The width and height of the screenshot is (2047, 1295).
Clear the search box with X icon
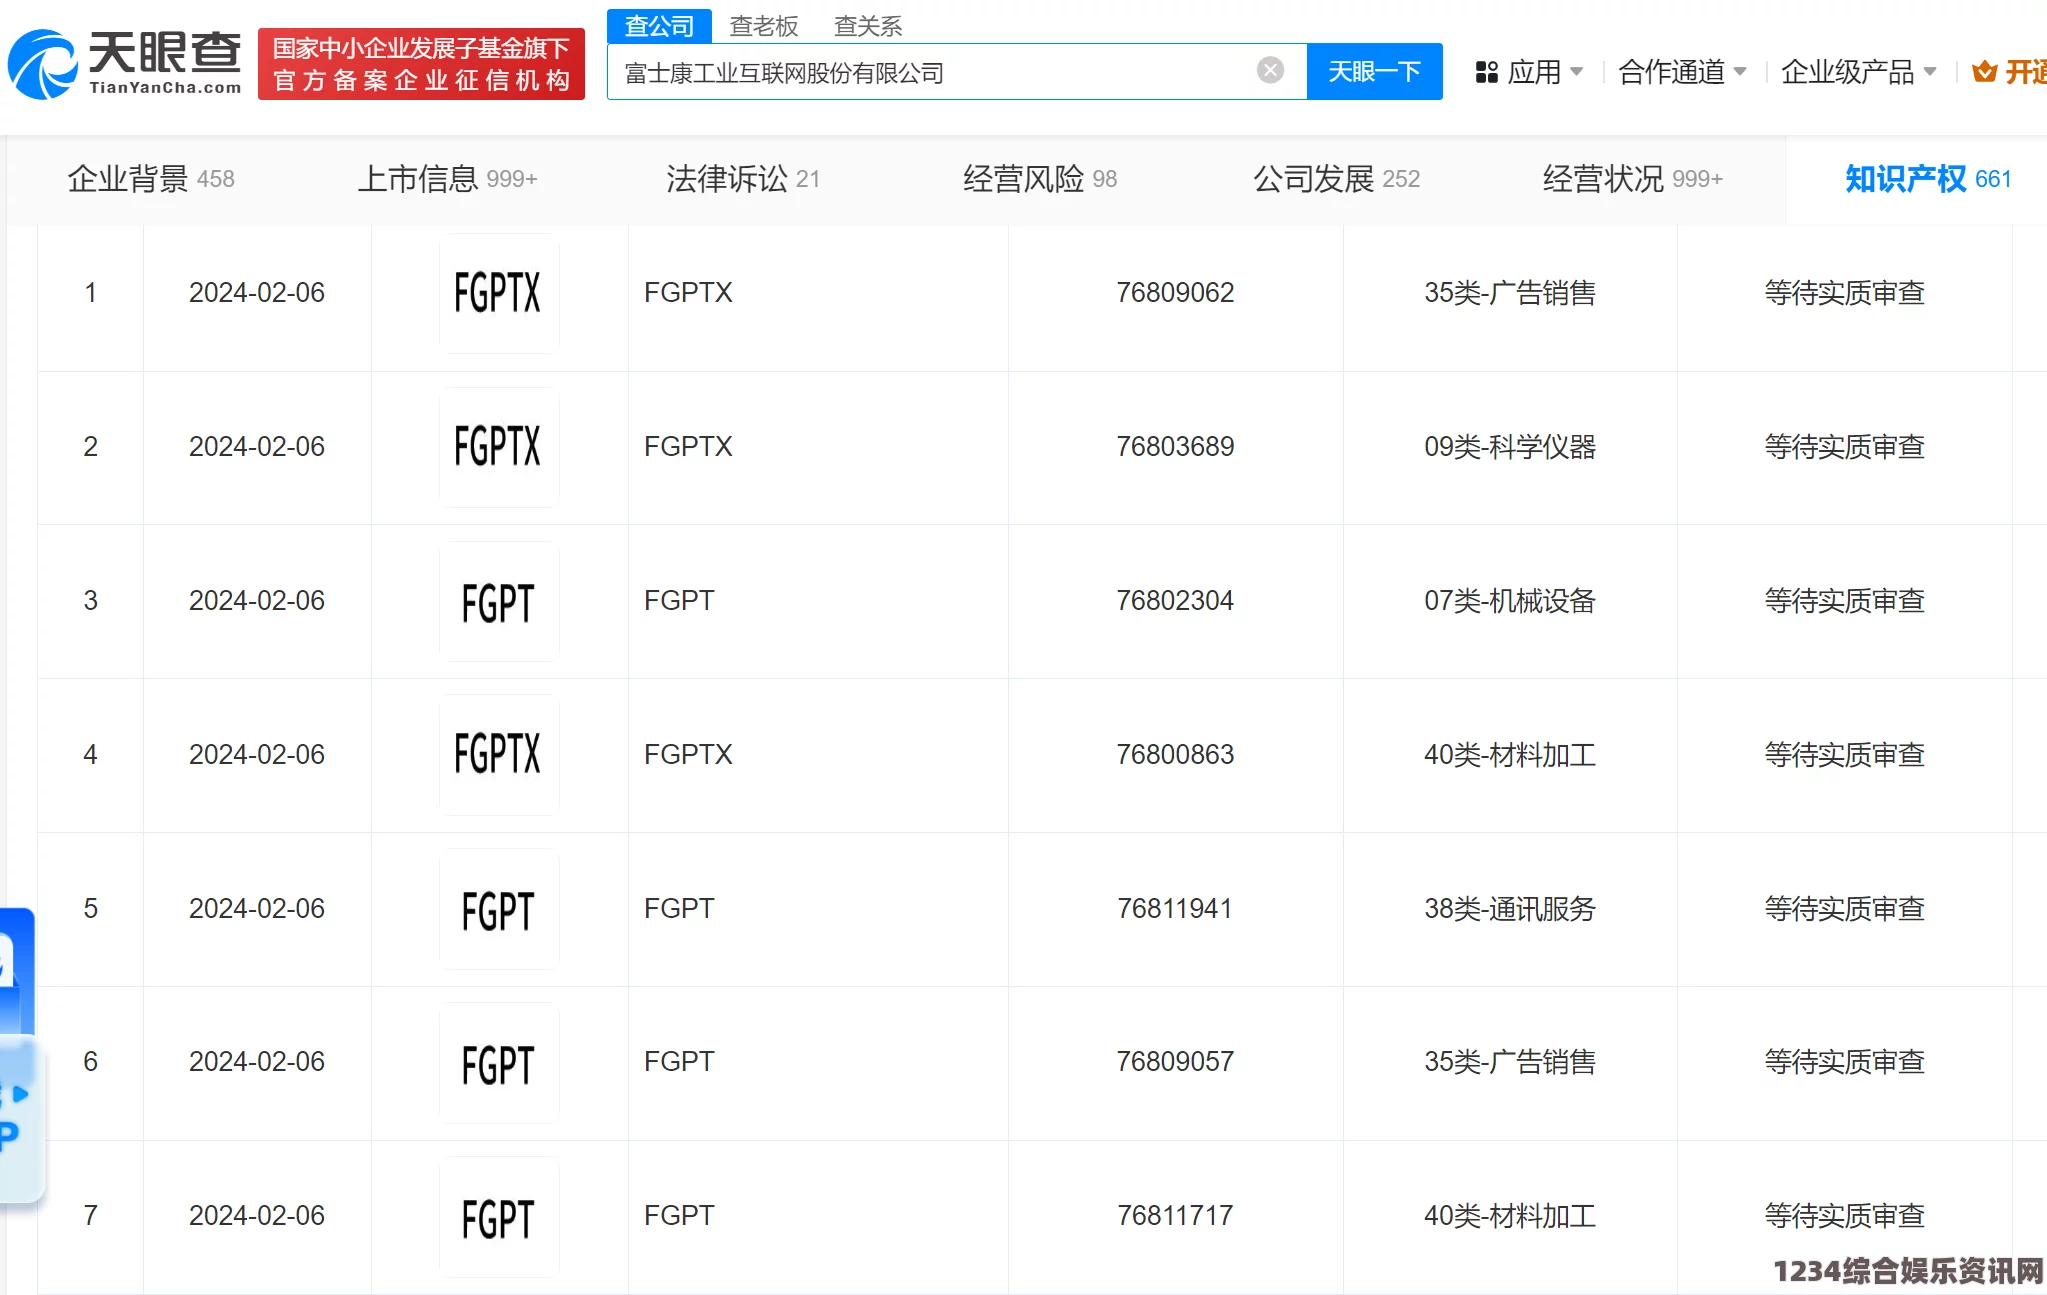[1270, 70]
